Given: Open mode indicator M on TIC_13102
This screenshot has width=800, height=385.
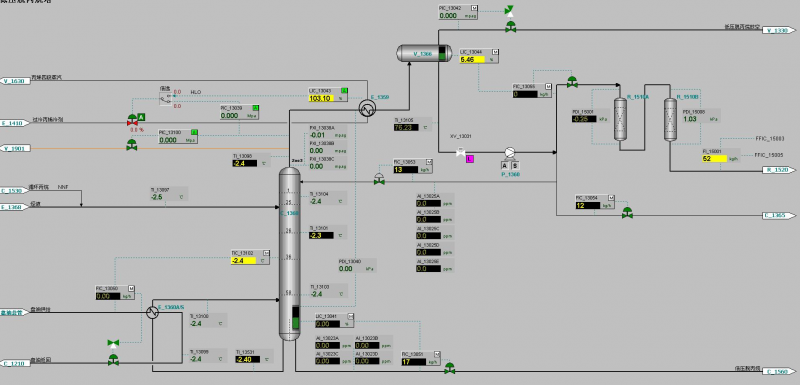Looking at the screenshot, I should click(266, 253).
